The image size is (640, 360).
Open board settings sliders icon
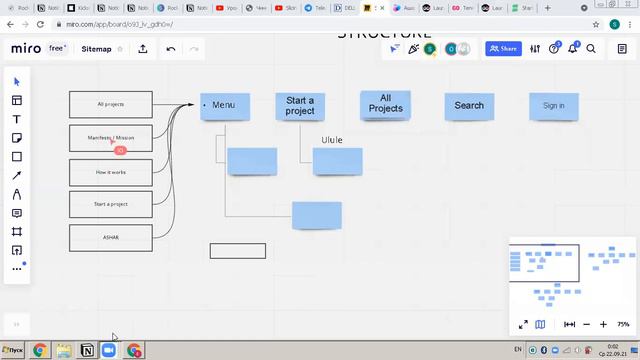[535, 49]
